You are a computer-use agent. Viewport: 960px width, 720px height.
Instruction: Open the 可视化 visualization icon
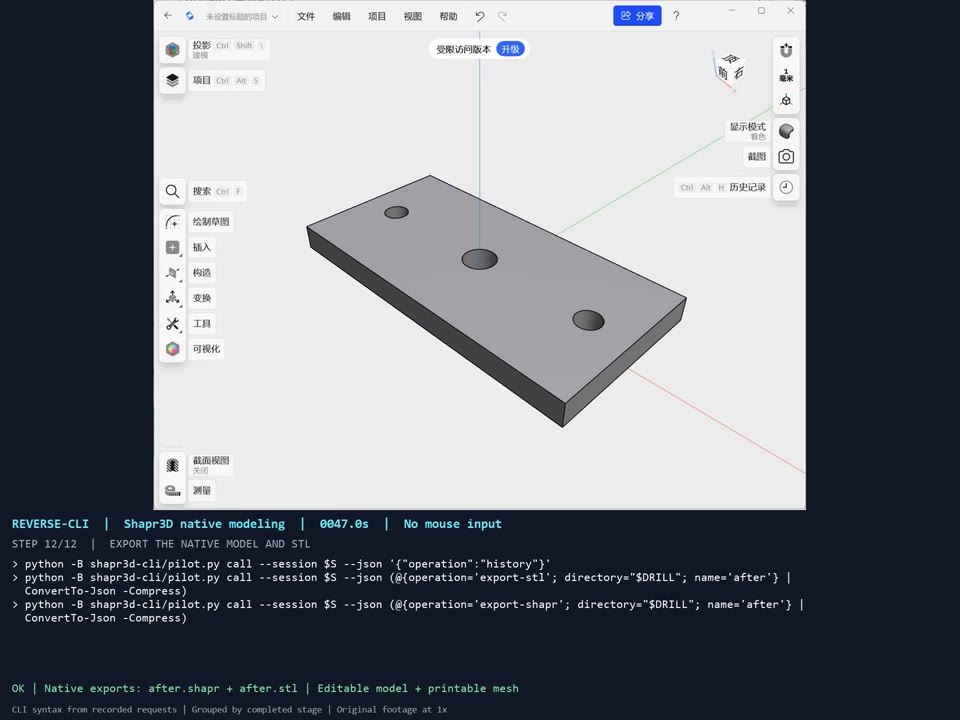(173, 349)
